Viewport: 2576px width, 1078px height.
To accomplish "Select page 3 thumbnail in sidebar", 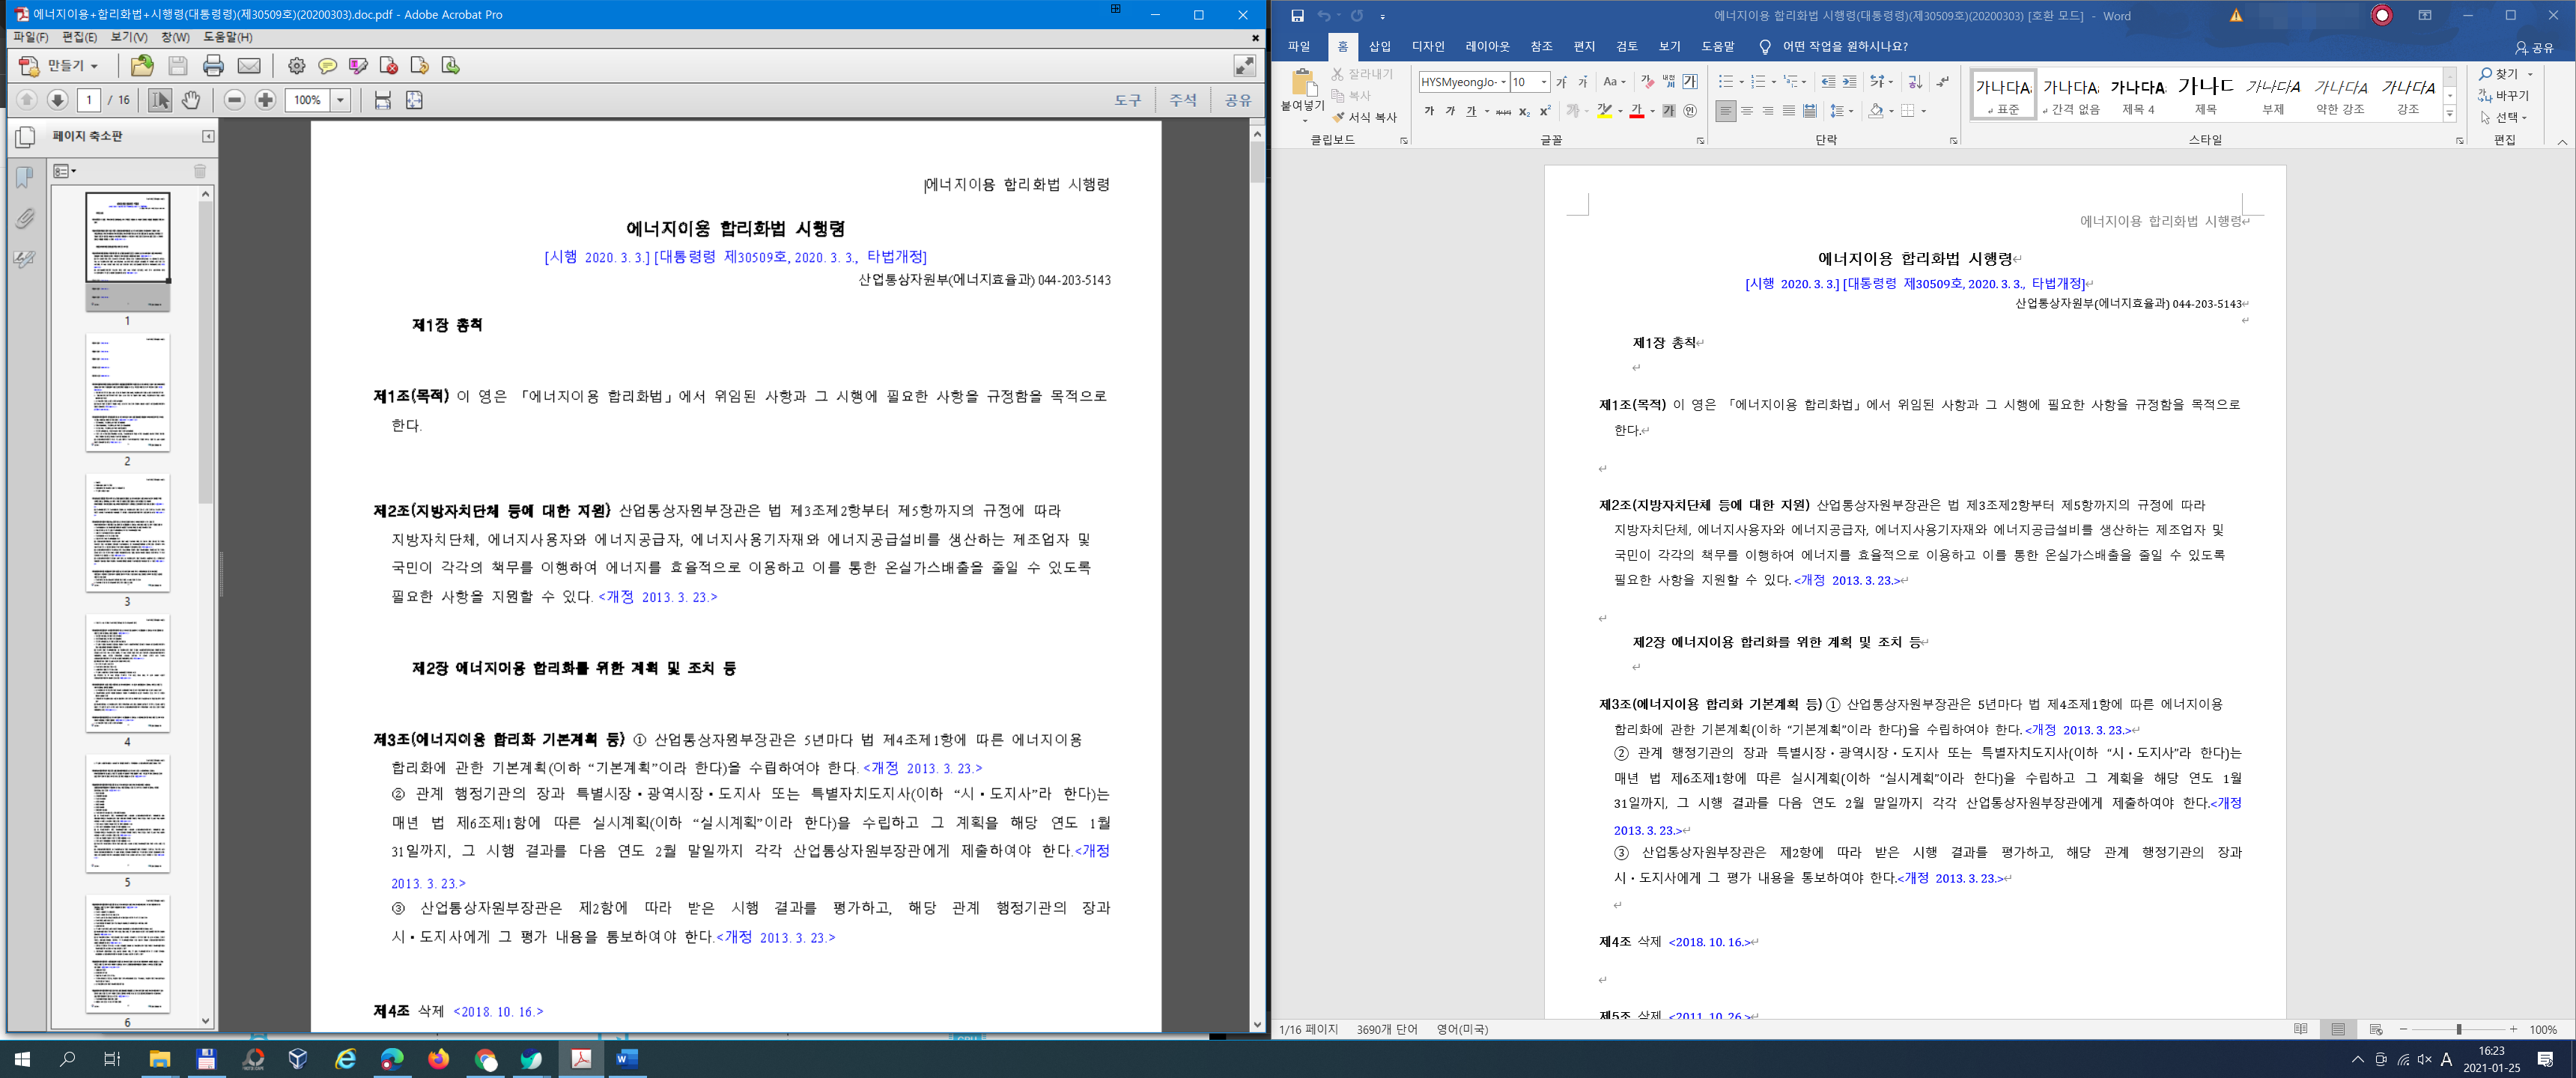I will (x=127, y=533).
